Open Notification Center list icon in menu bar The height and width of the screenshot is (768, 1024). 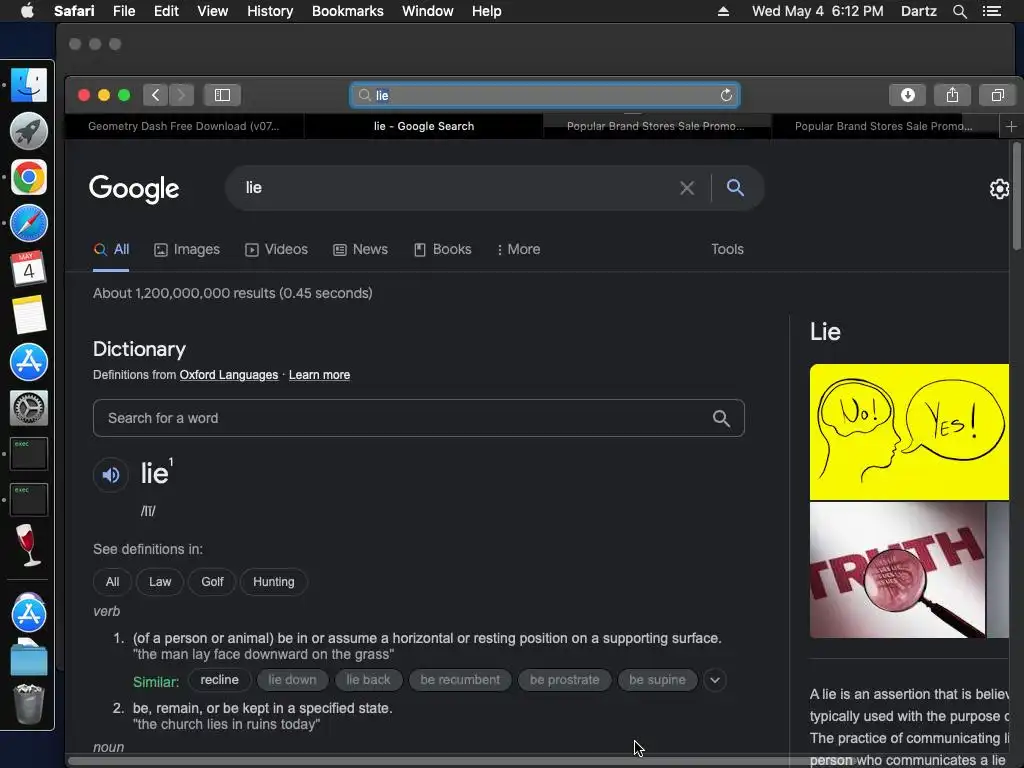pyautogui.click(x=992, y=11)
